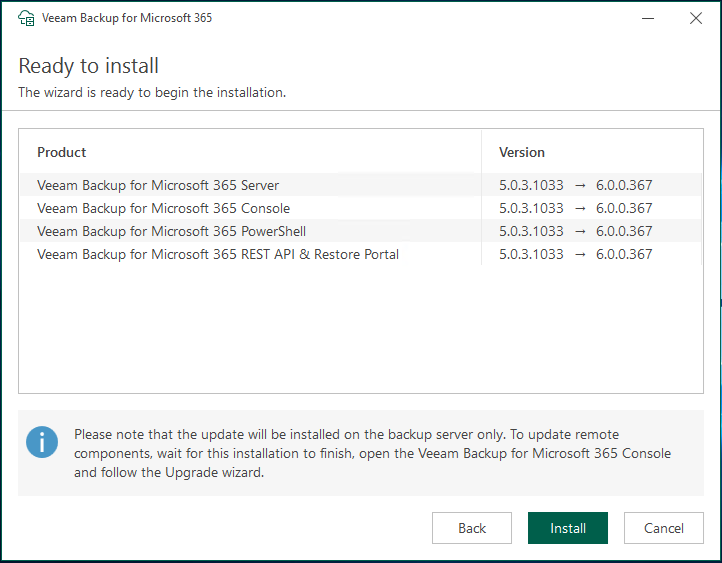
Task: Click the window title Veeam Backup for Microsoft 365
Action: [x=127, y=18]
